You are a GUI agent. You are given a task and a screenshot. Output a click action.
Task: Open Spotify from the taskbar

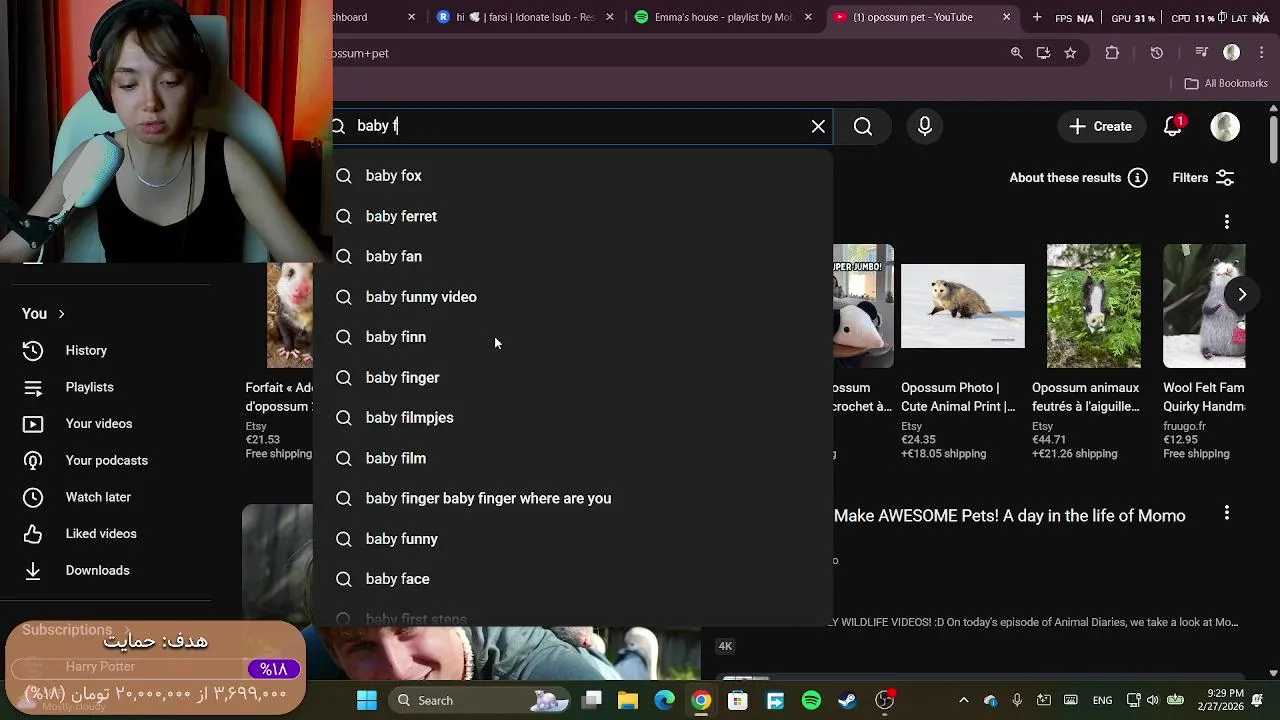point(811,700)
